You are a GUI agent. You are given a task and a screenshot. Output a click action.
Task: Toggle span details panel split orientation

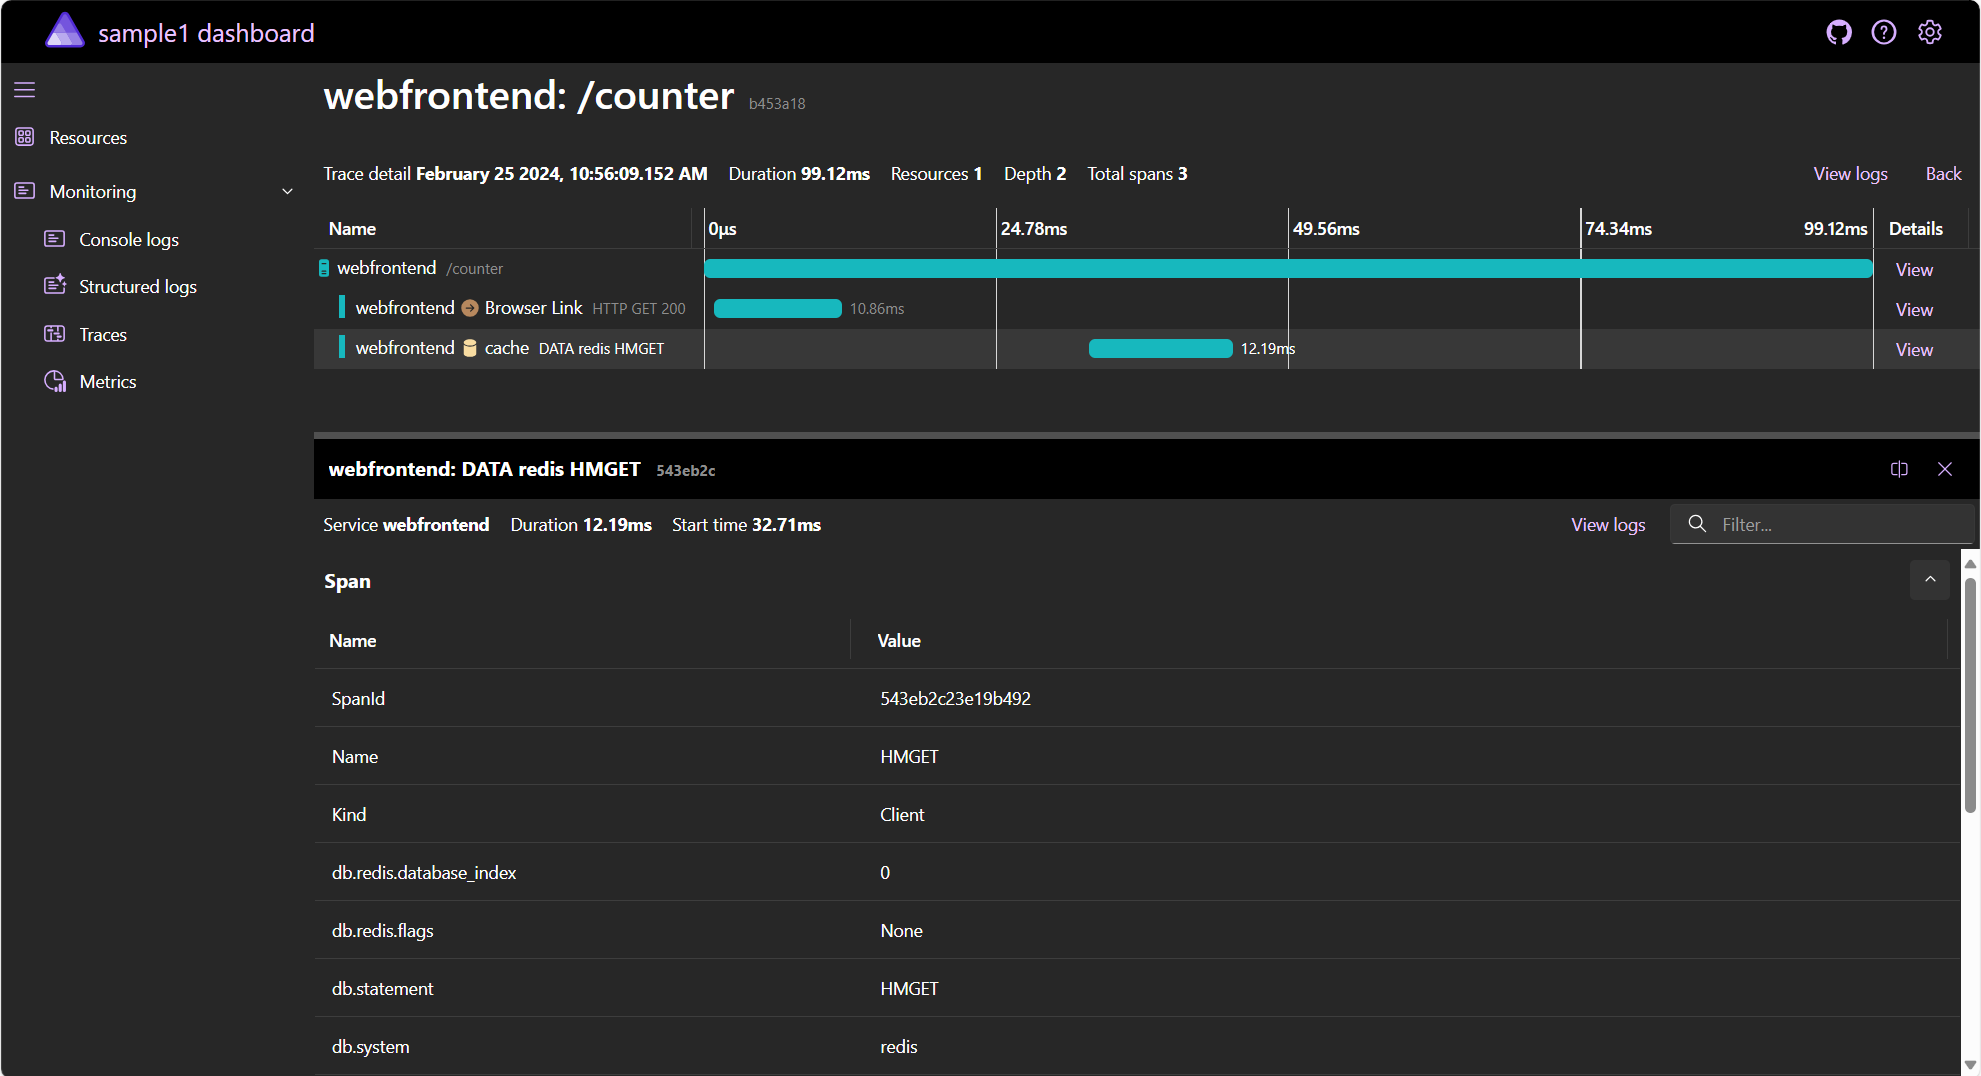(x=1899, y=469)
